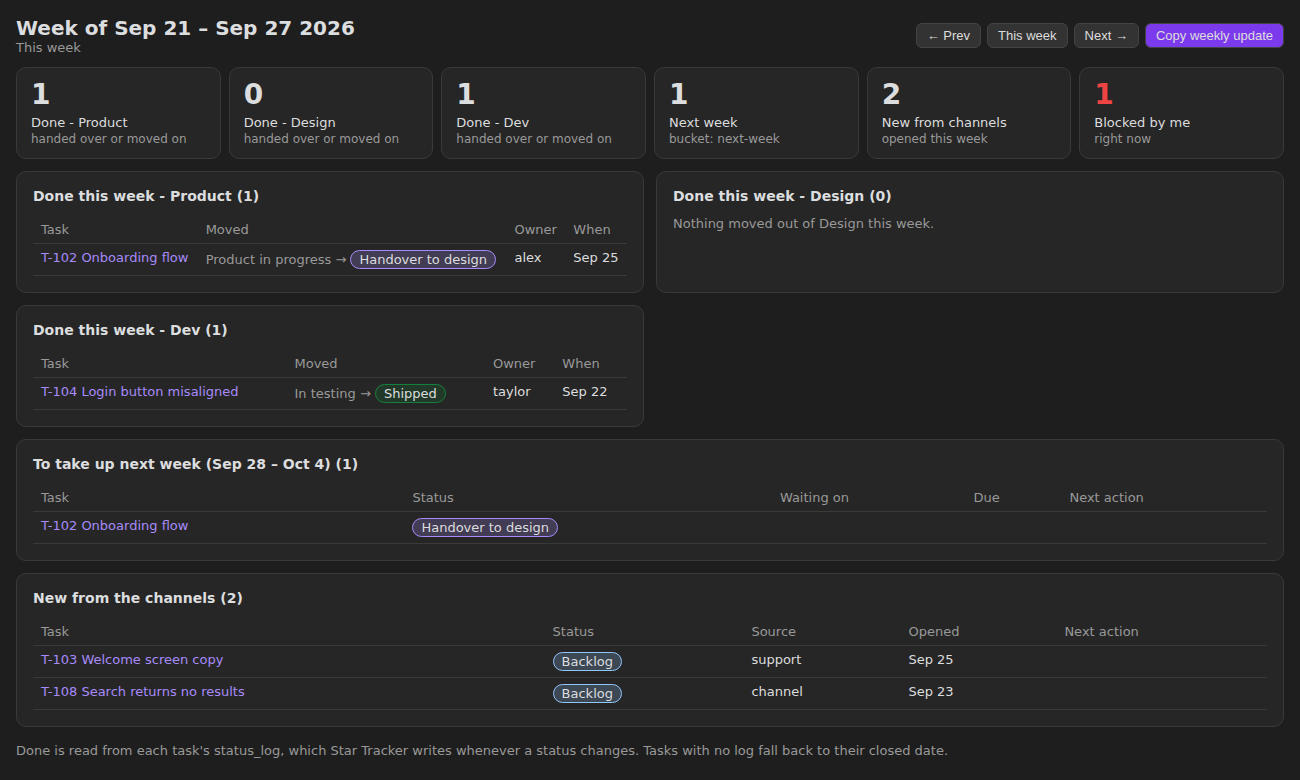Click the Sep 25 date in the T-102 Product row
The height and width of the screenshot is (780, 1300).
coord(596,258)
